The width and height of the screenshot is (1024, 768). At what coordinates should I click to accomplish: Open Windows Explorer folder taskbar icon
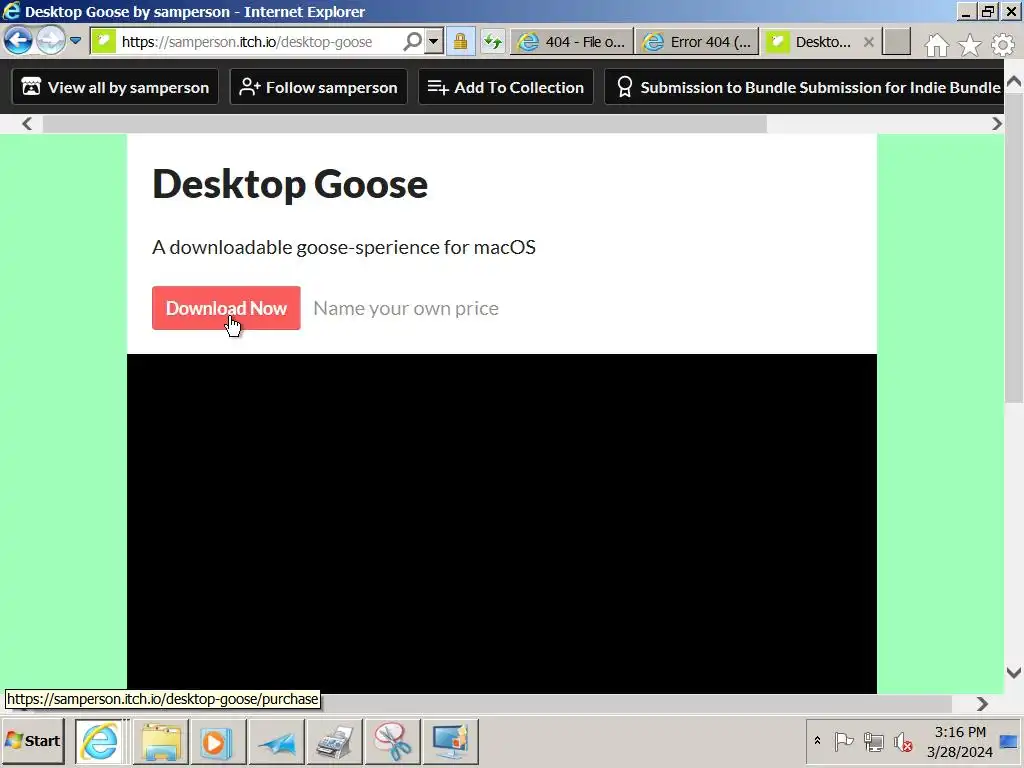point(161,741)
